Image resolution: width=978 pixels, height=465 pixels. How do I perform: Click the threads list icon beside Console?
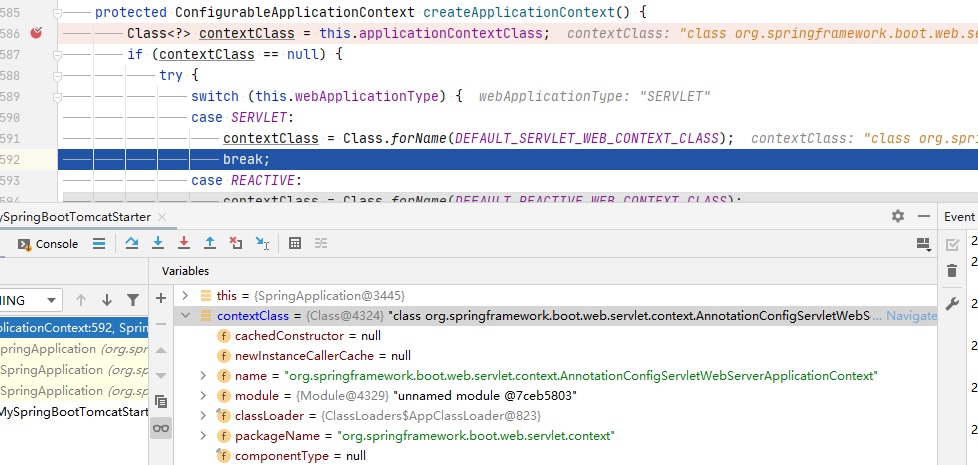pyautogui.click(x=99, y=244)
